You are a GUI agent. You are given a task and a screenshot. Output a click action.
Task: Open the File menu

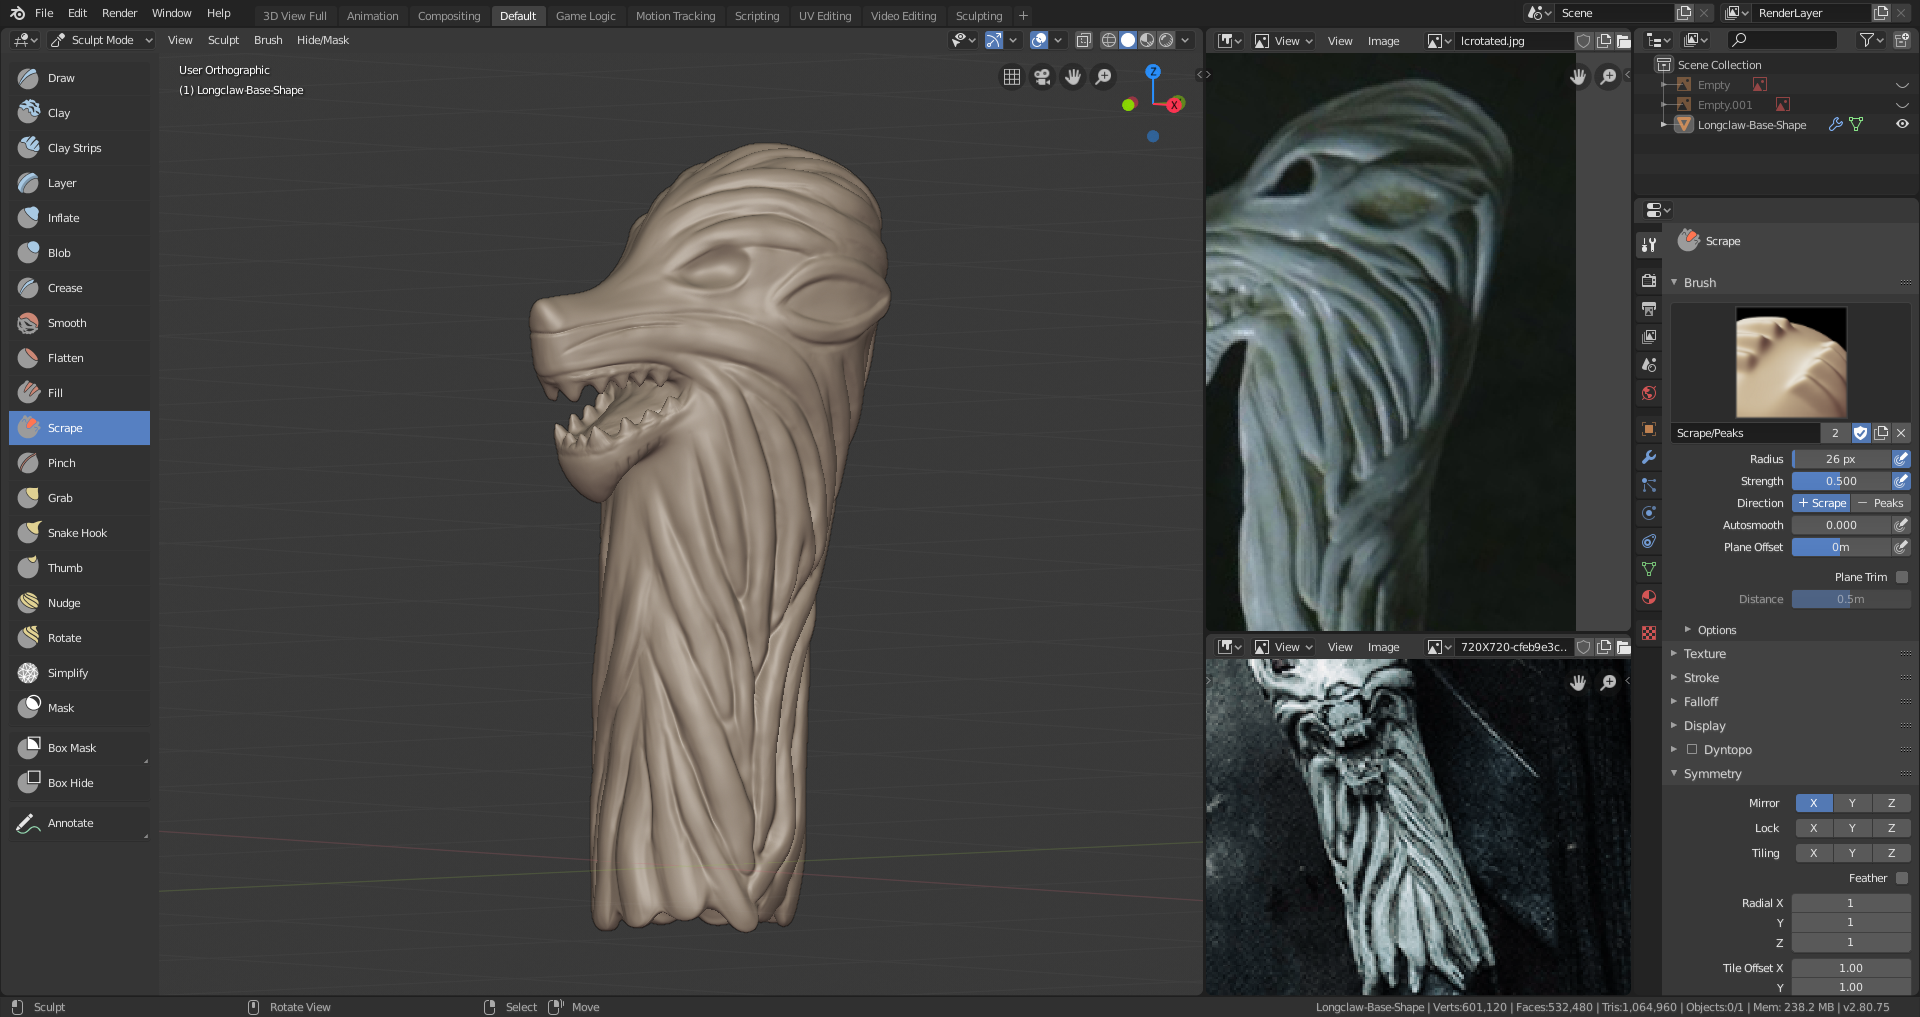(x=44, y=13)
